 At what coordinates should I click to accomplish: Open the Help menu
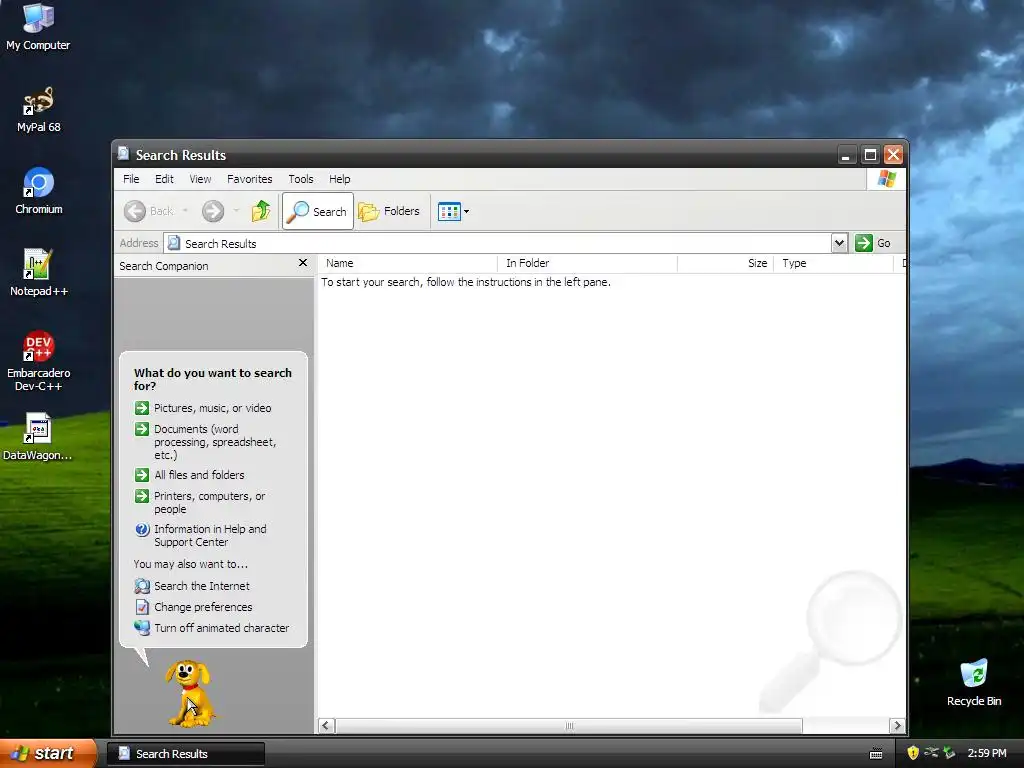click(339, 179)
